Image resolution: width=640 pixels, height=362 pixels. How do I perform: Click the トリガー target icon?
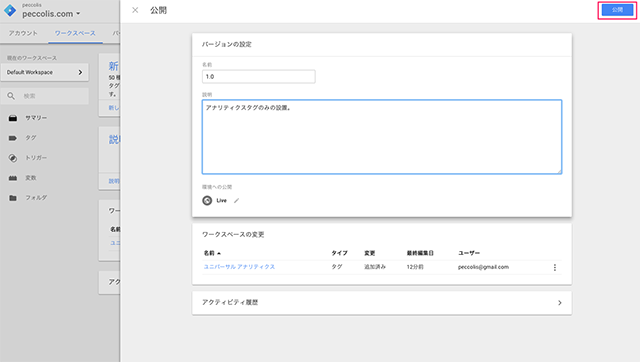point(13,158)
